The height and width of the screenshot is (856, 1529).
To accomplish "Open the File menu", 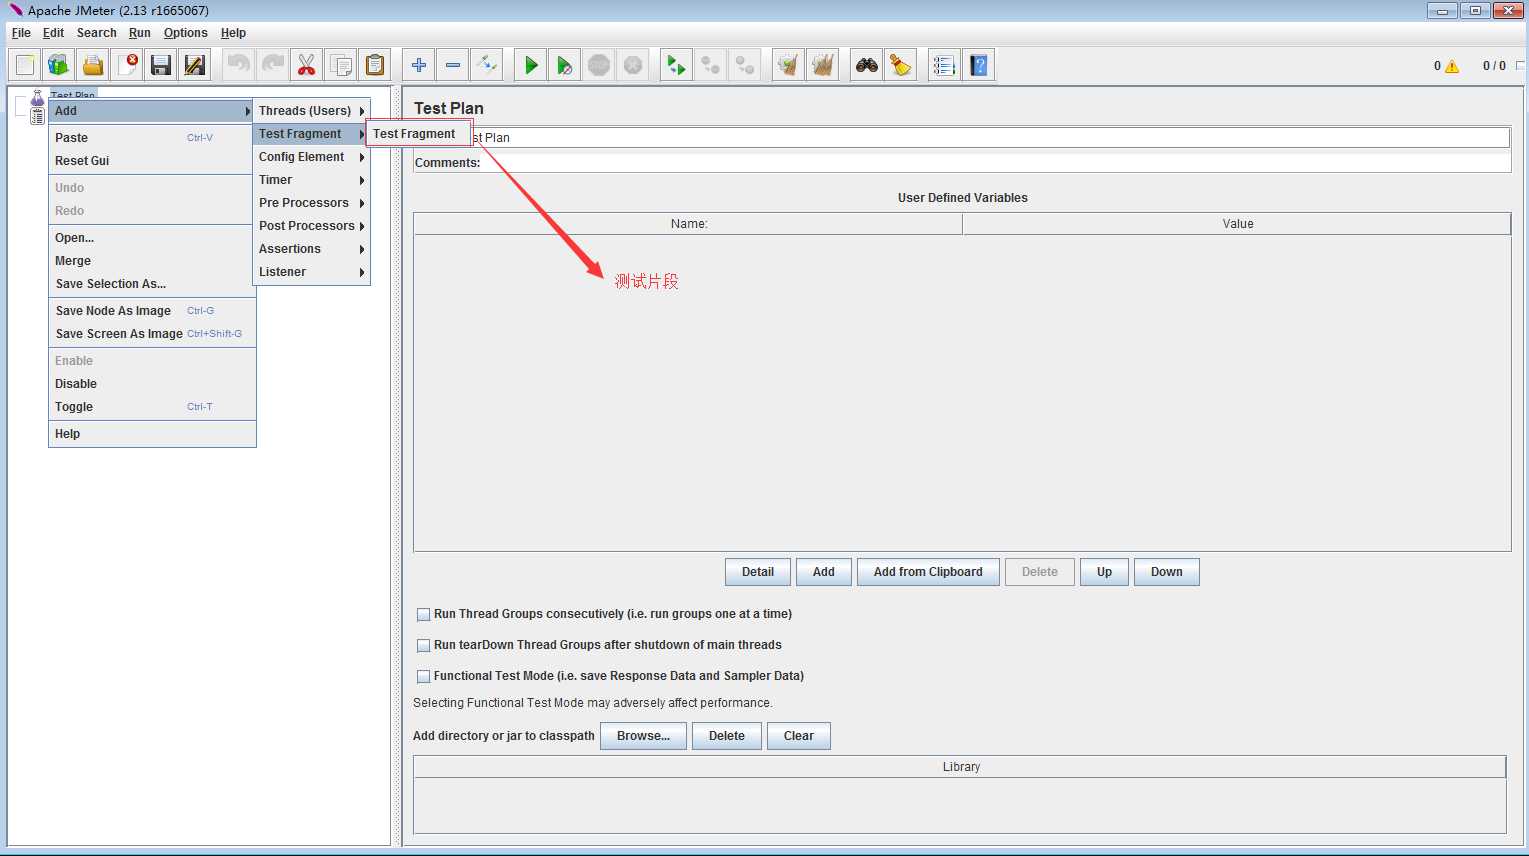I will pyautogui.click(x=21, y=33).
